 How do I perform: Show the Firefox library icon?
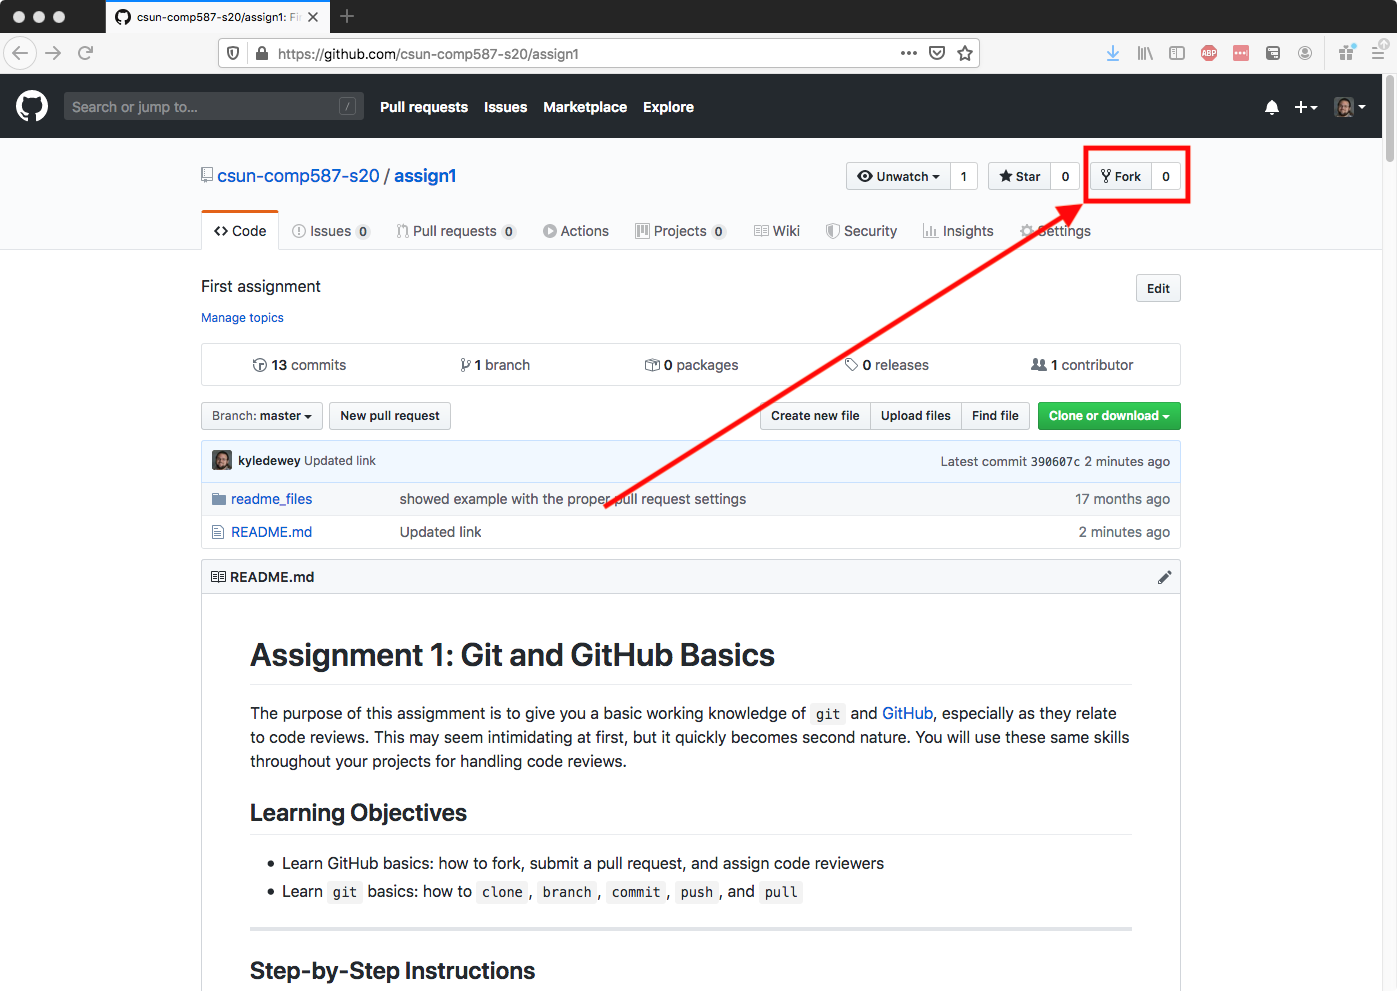pos(1145,53)
